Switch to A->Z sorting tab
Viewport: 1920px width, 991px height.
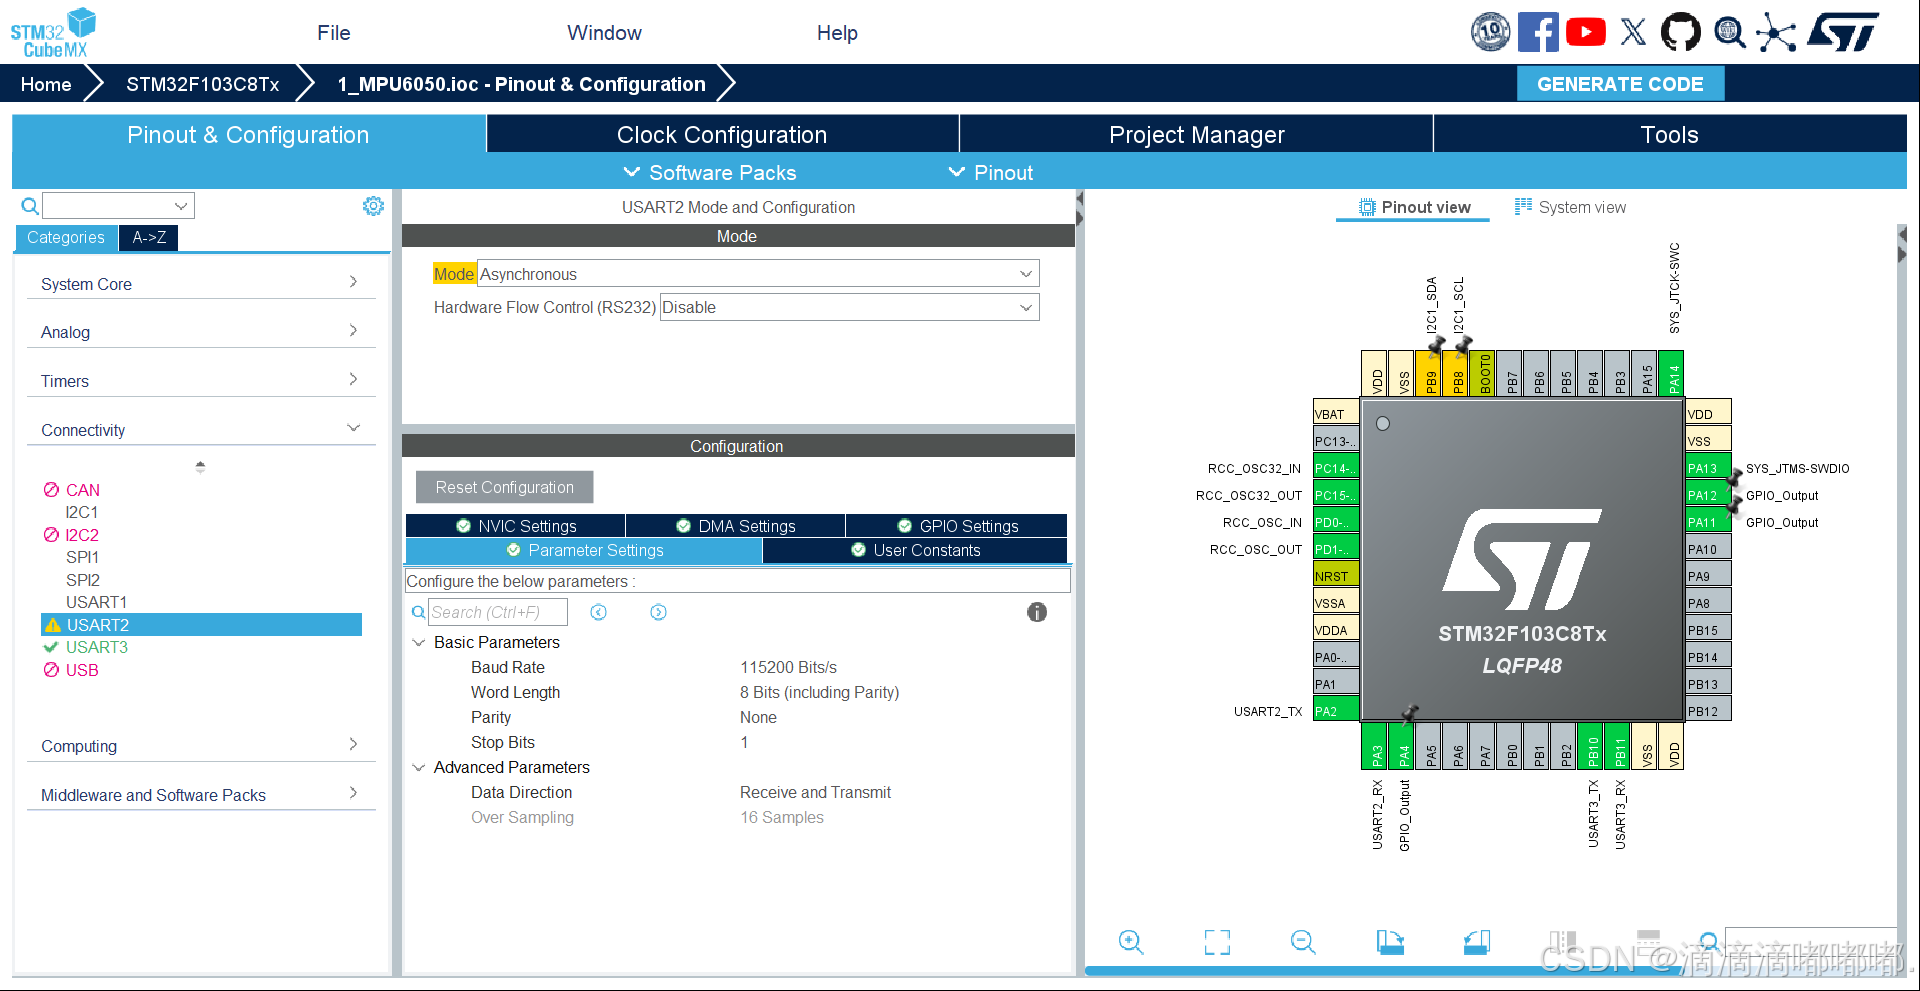[149, 237]
